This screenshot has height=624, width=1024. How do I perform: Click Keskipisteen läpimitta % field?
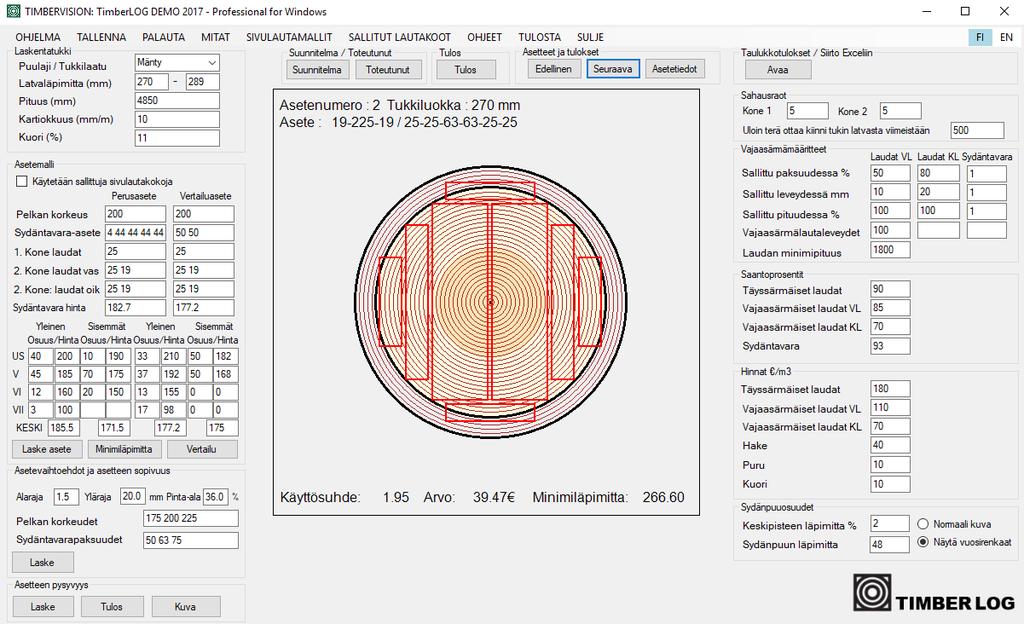tap(889, 523)
